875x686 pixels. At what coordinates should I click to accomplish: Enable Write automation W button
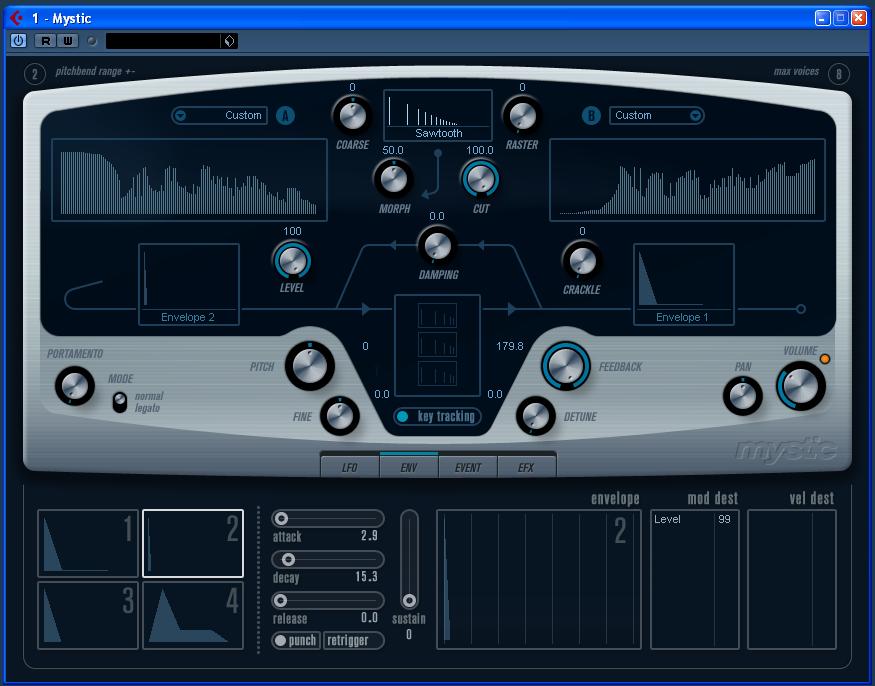(x=68, y=41)
